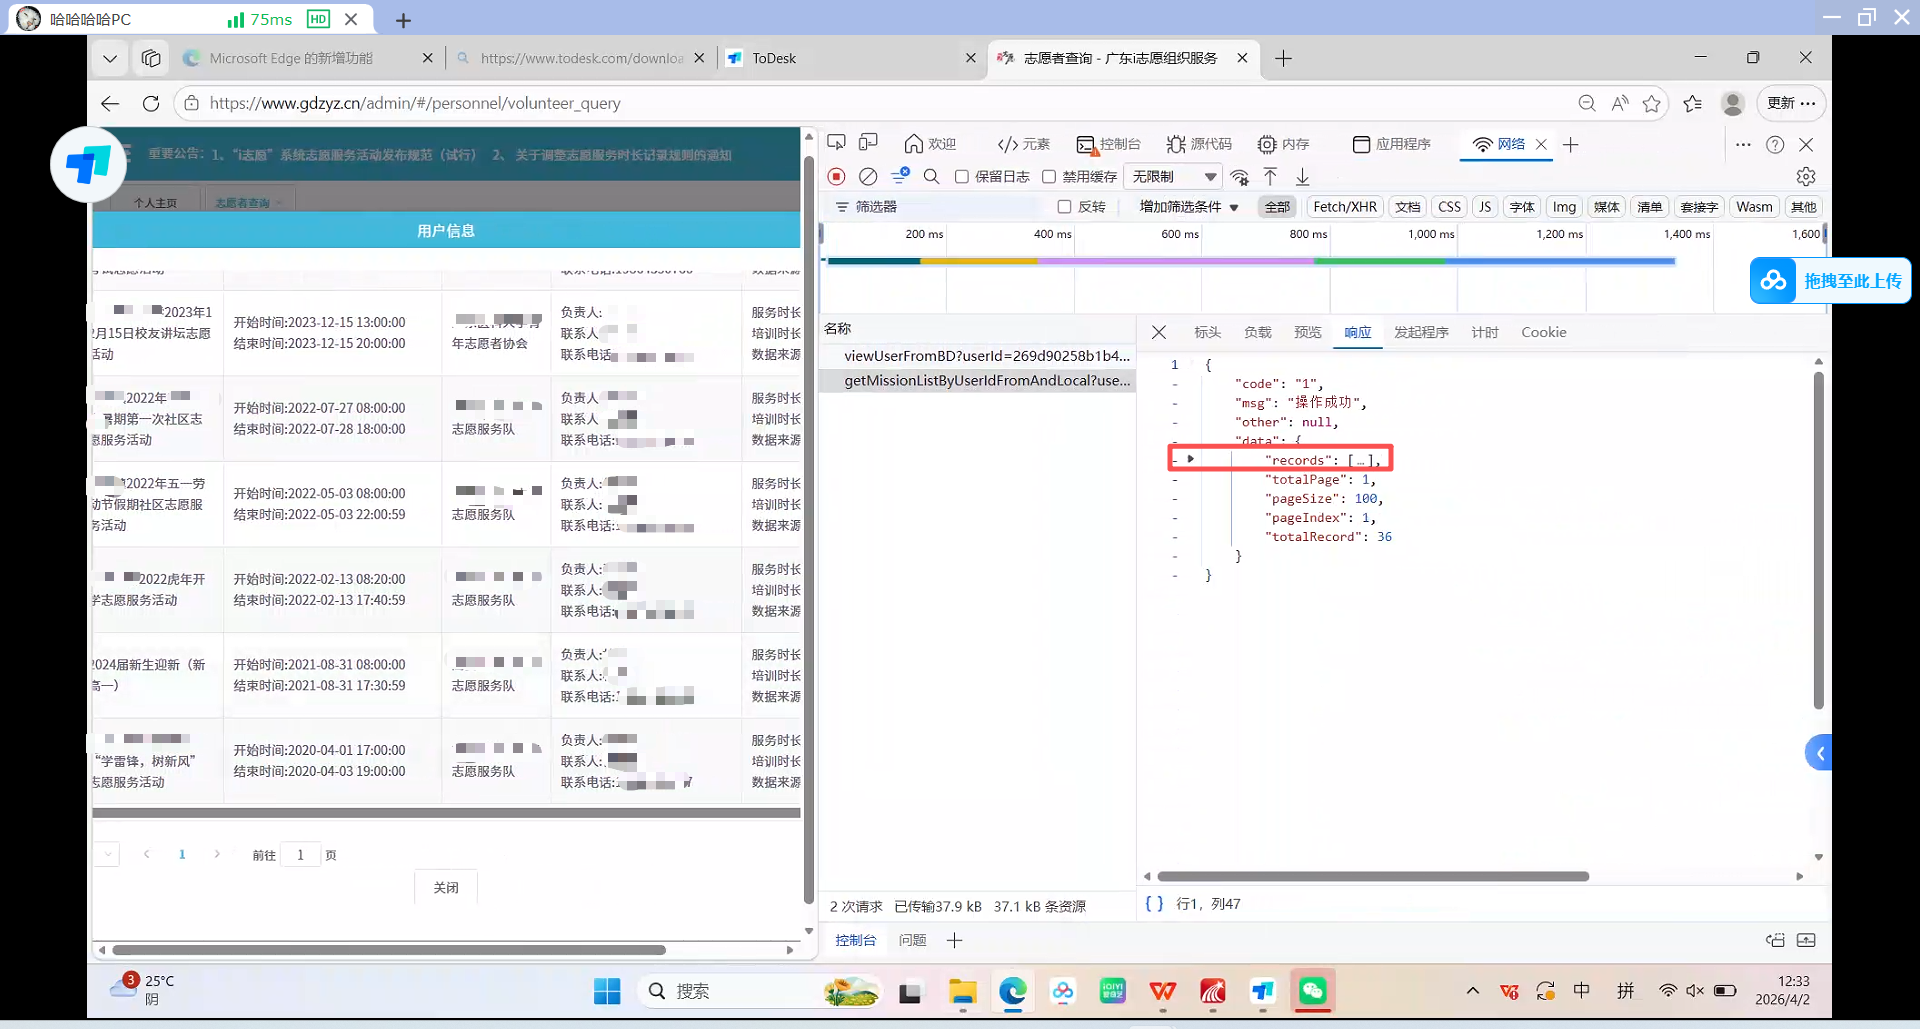Expand the blue side panel arrow

coord(1819,753)
